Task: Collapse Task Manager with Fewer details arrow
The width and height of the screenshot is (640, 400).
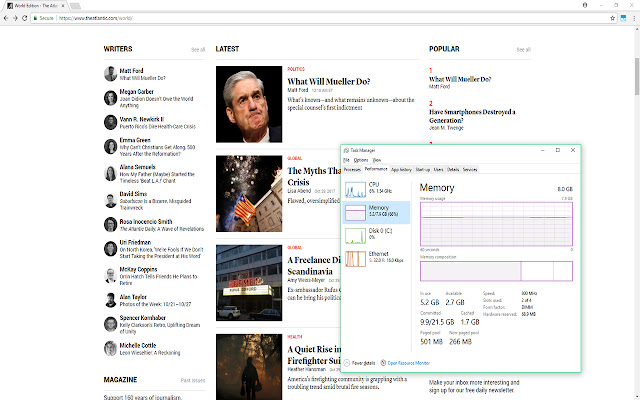Action: coord(347,363)
